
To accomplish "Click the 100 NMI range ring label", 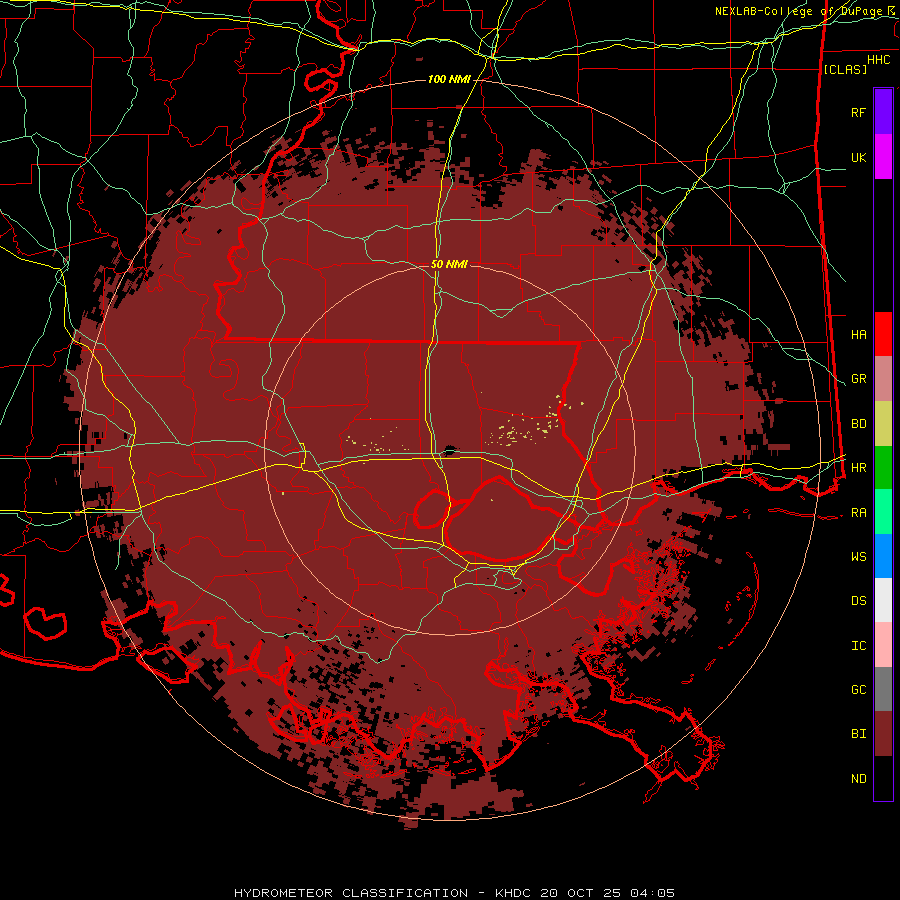I will click(449, 79).
